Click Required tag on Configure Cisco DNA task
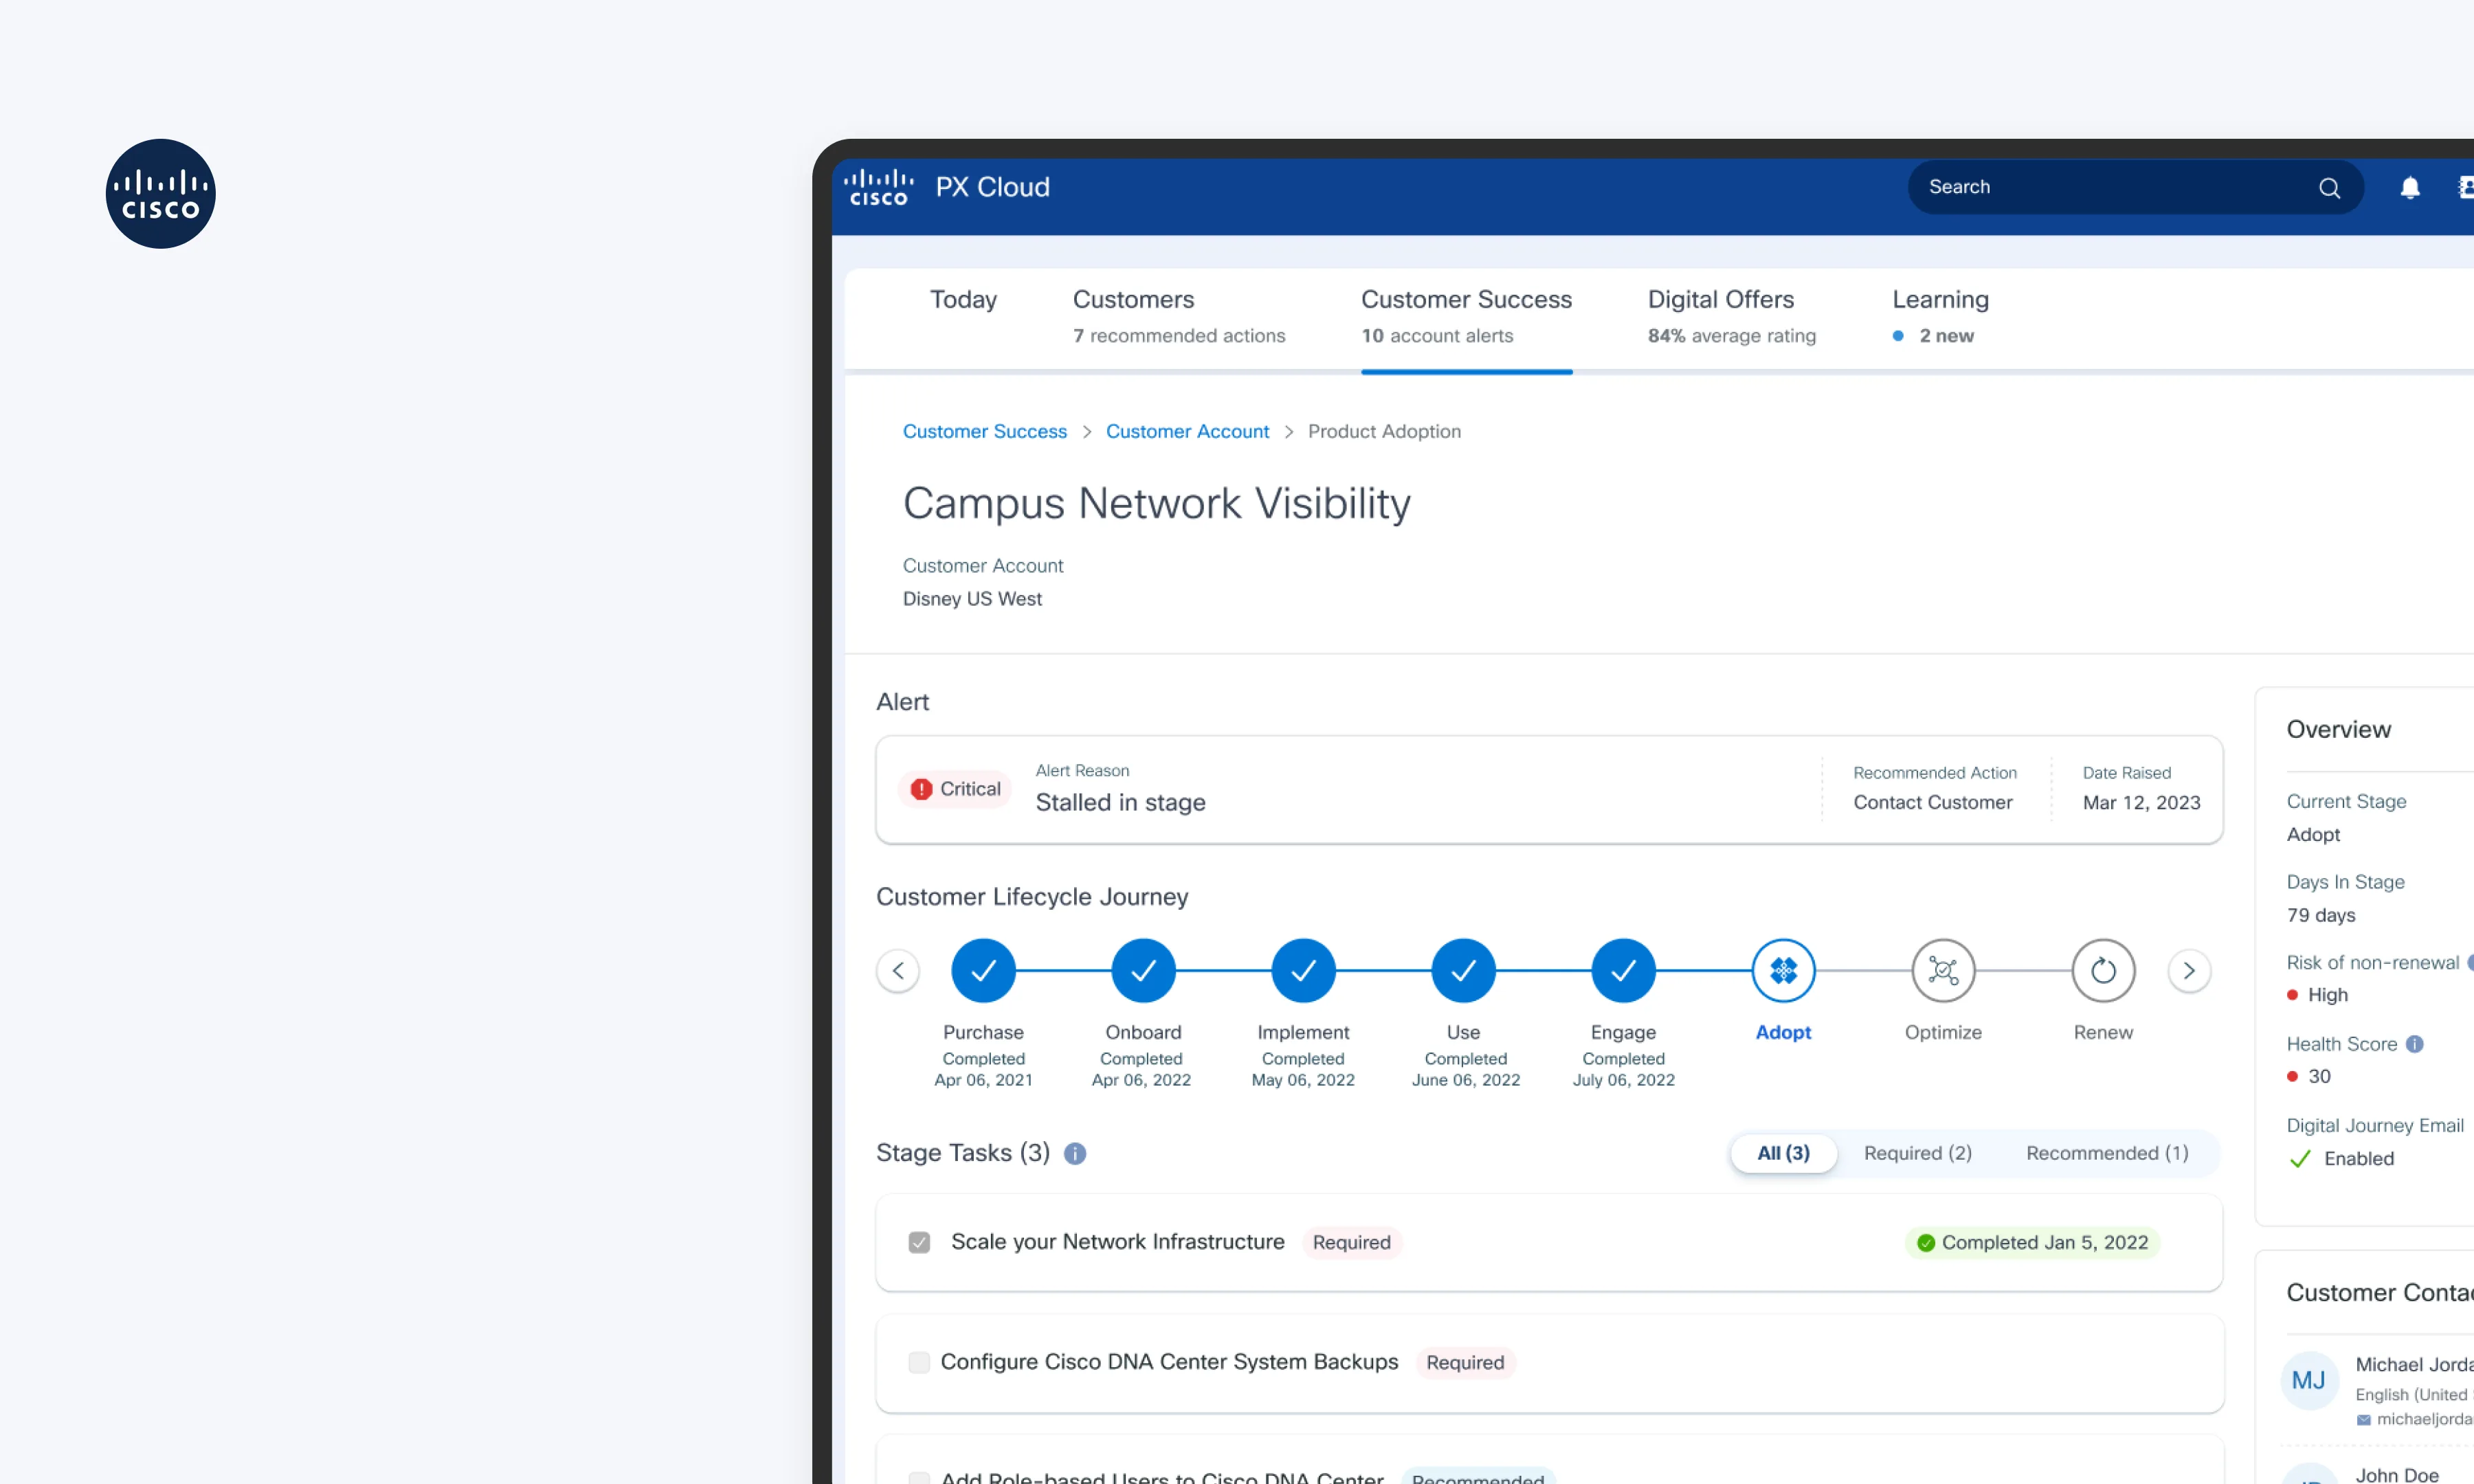The height and width of the screenshot is (1484, 2474). coord(1465,1363)
